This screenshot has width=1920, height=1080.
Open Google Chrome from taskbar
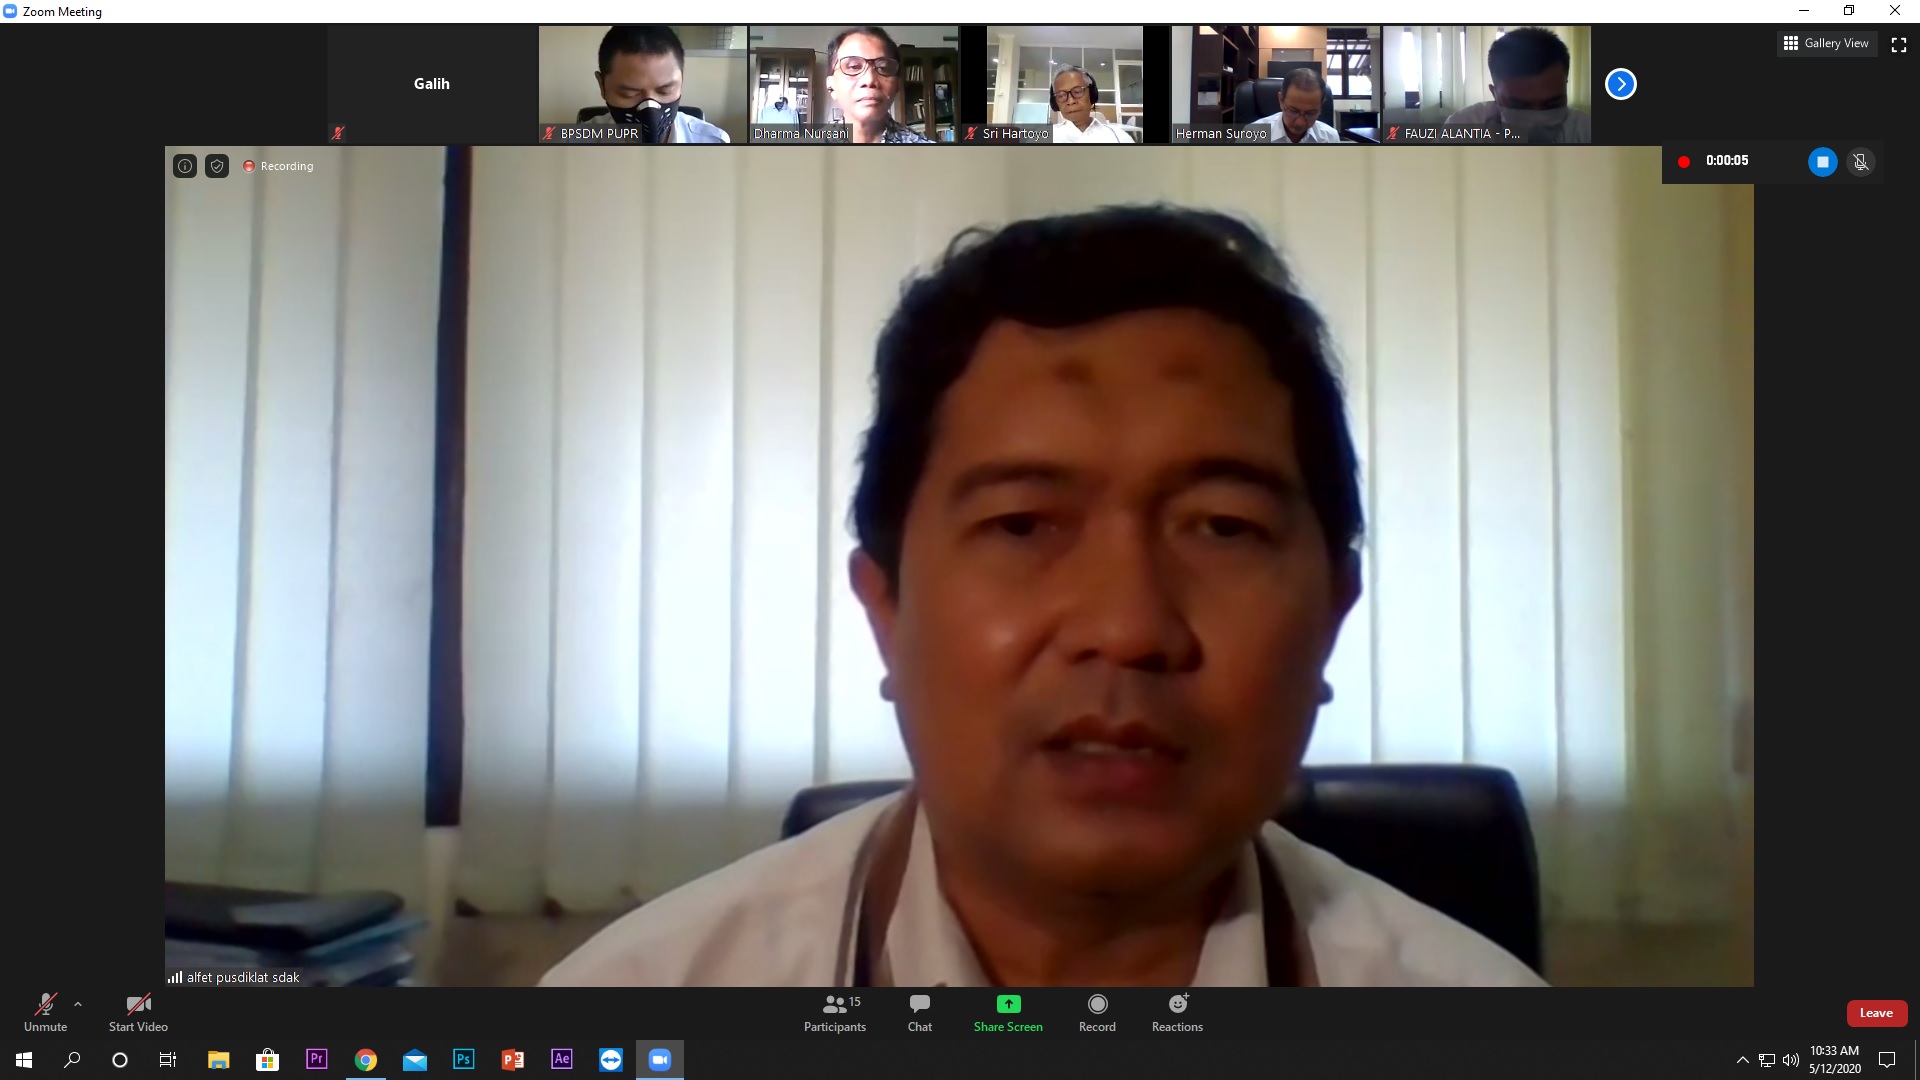[x=365, y=1059]
